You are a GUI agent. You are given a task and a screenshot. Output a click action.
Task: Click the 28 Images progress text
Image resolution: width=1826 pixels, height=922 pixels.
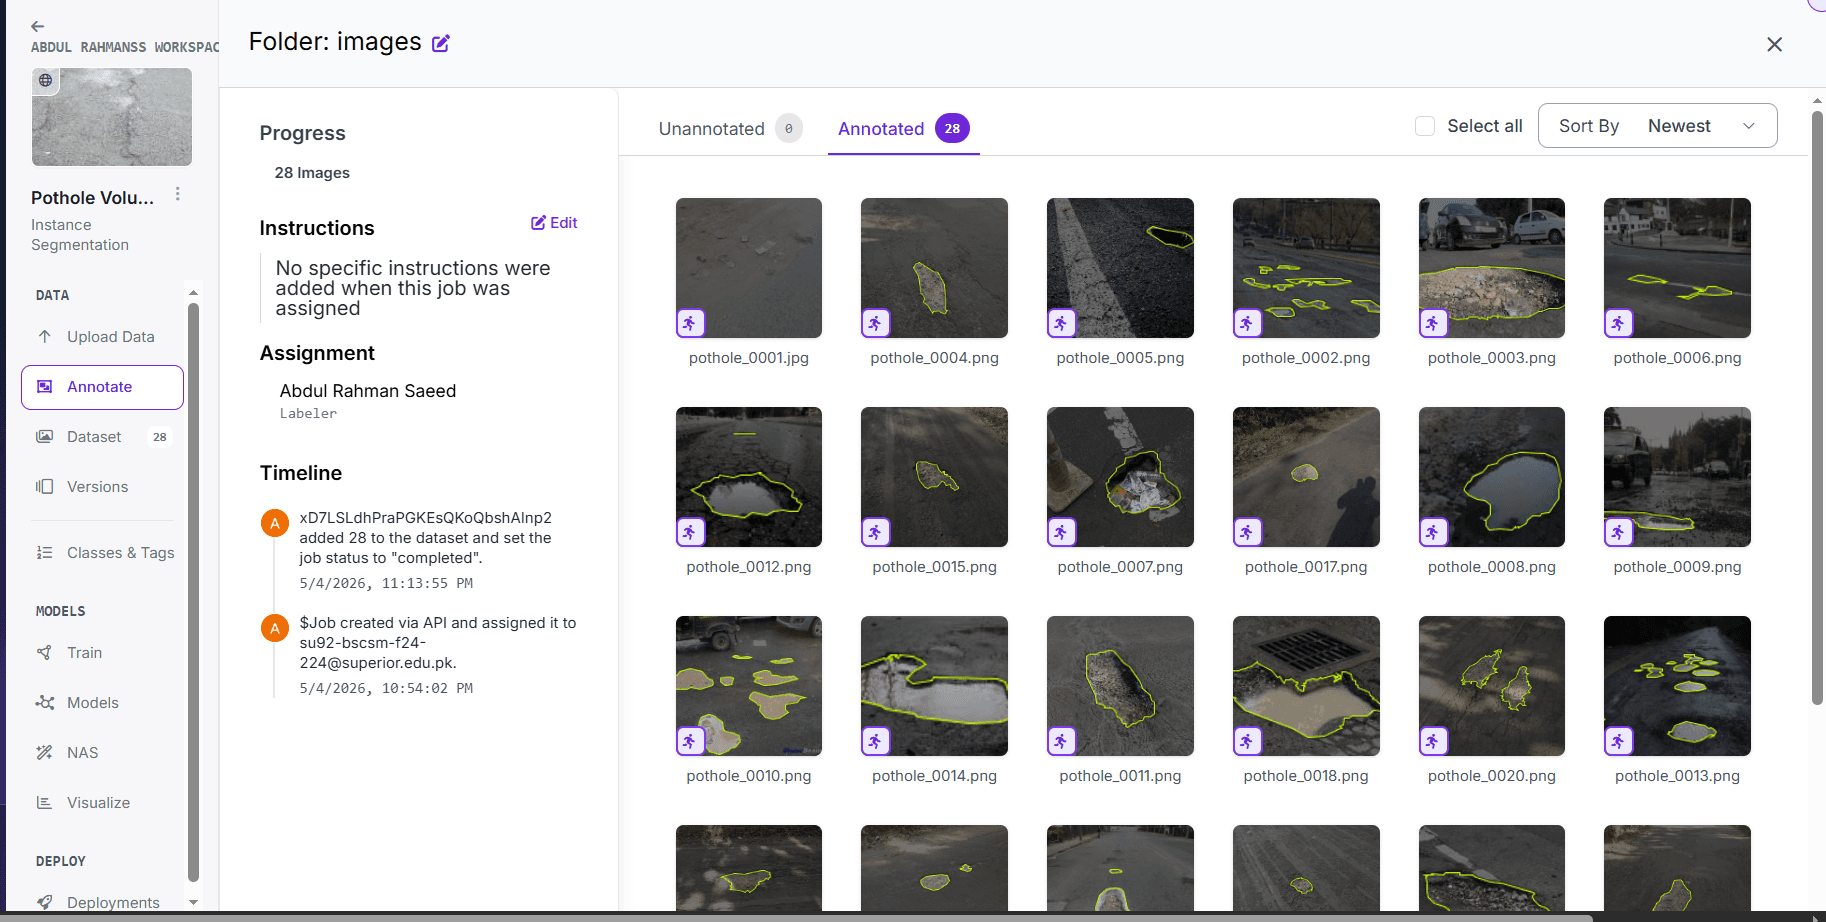coord(312,173)
